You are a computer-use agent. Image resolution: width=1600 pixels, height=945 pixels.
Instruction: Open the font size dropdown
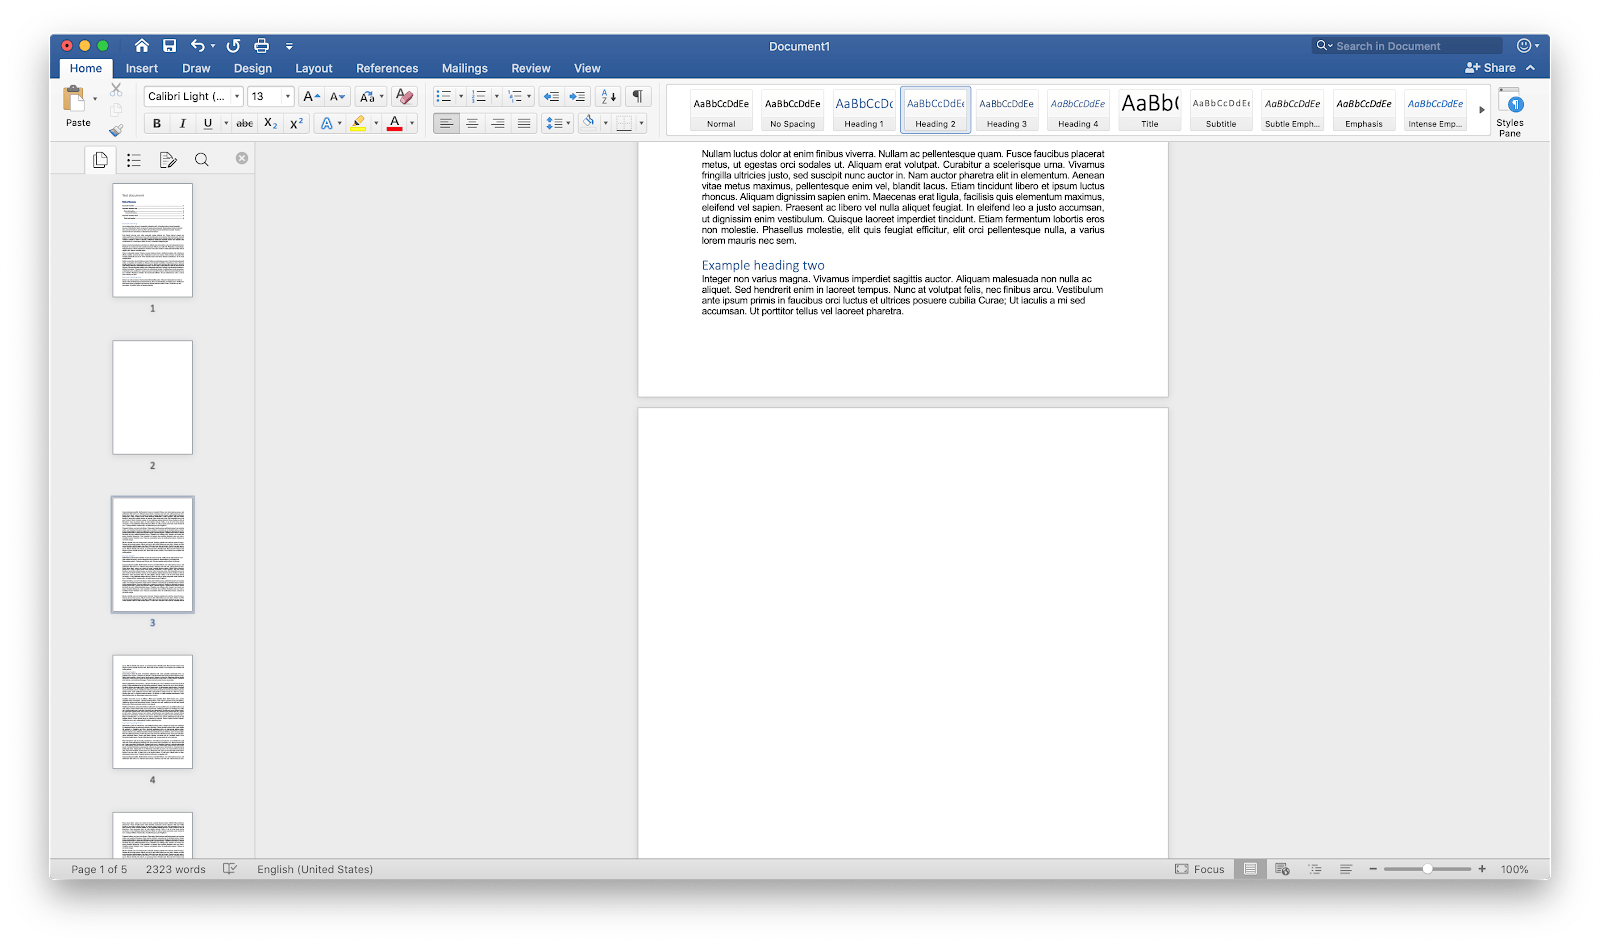pyautogui.click(x=288, y=97)
